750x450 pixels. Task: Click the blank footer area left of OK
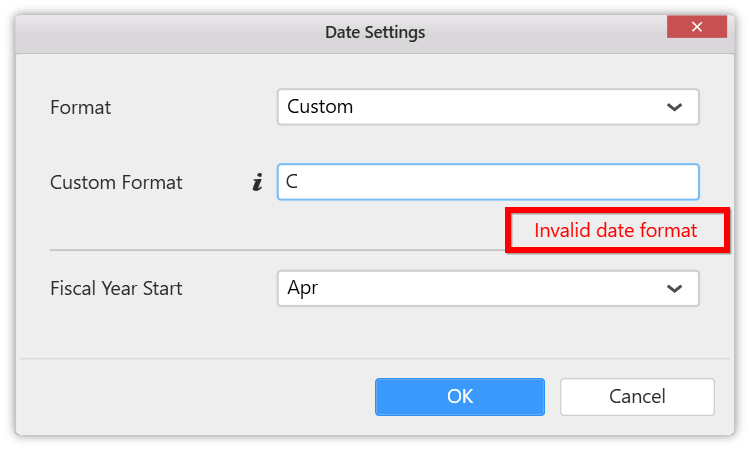click(190, 396)
